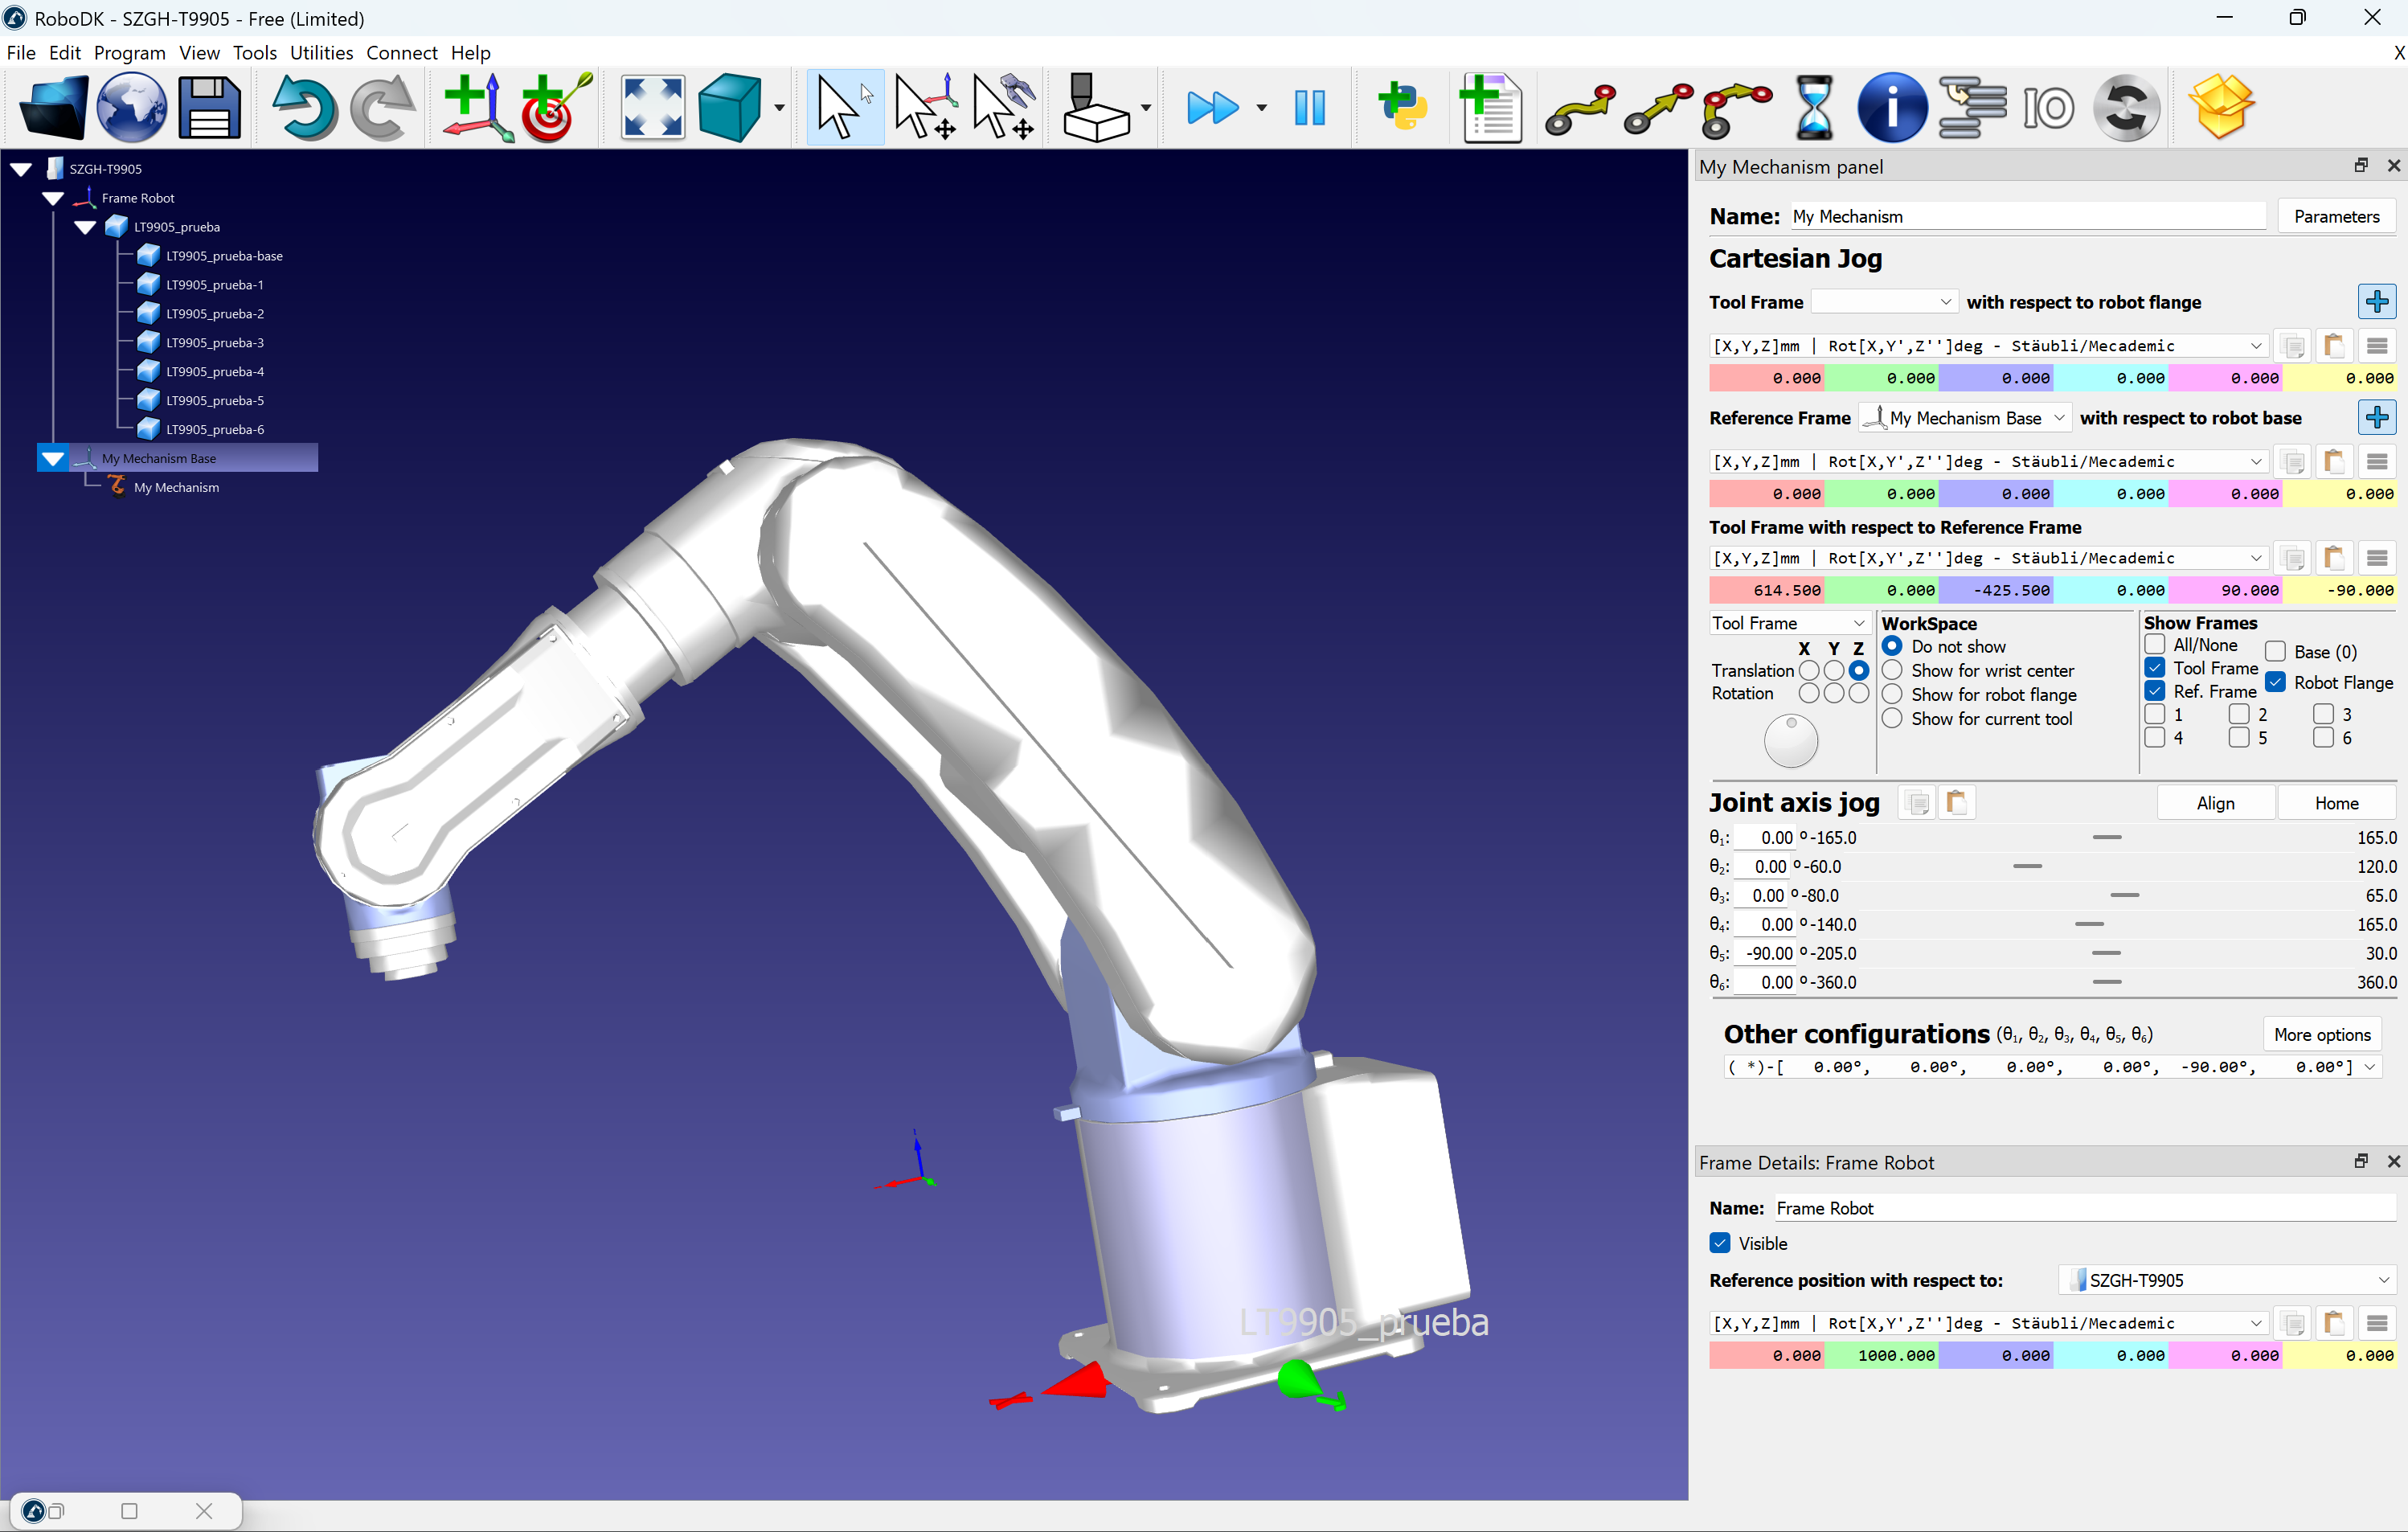The width and height of the screenshot is (2408, 1532).
Task: Select Show for wrist center option
Action: point(1892,670)
